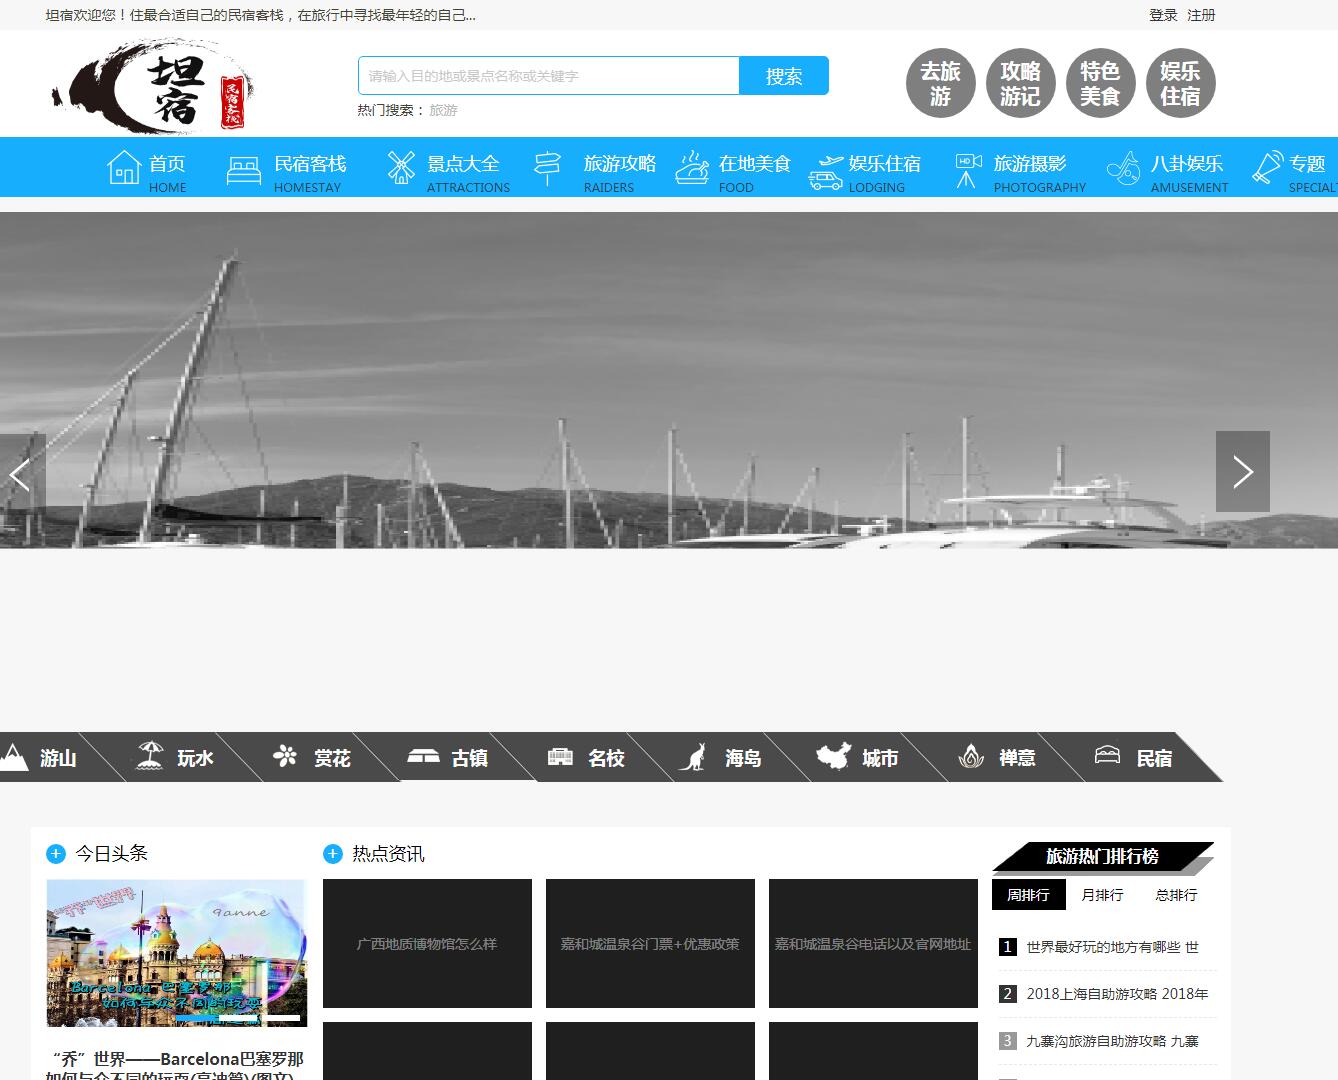Open ranking item 九寨沟旅游自助游攻略
Image resolution: width=1338 pixels, height=1080 pixels.
(1112, 1041)
